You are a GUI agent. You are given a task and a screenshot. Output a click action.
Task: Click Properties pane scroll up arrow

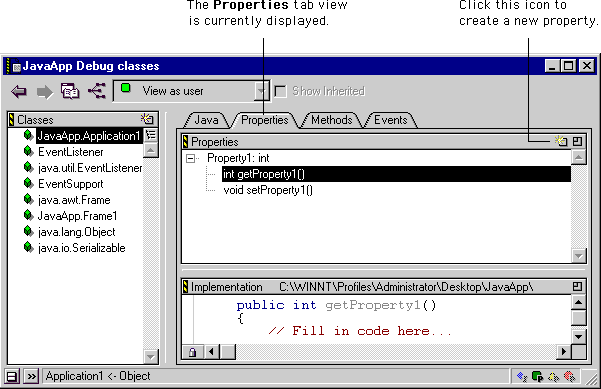579,157
